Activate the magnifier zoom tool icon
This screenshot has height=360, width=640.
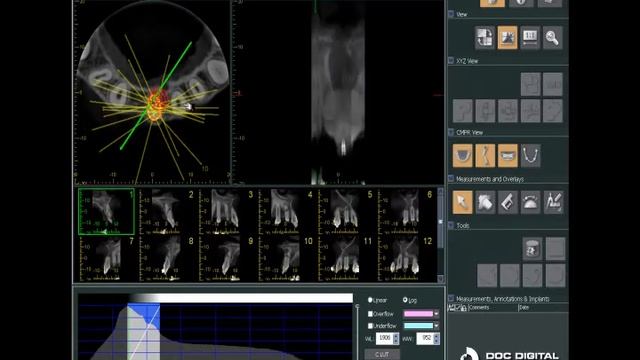(x=552, y=38)
